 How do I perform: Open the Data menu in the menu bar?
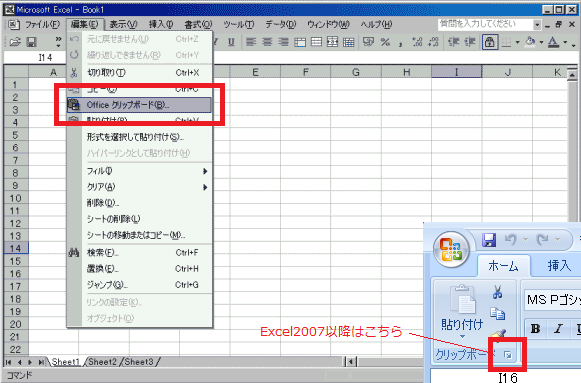(x=280, y=24)
